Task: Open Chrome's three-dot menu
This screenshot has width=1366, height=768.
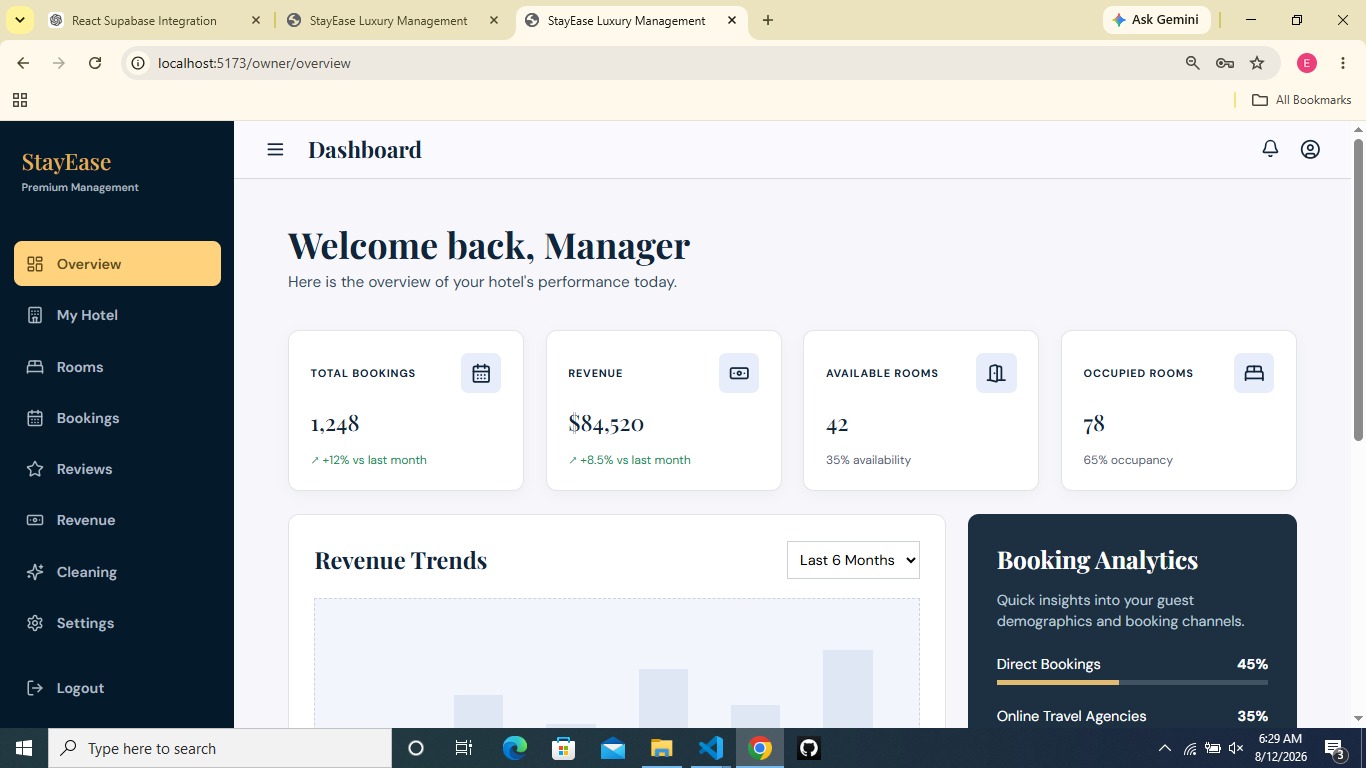Action: pyautogui.click(x=1343, y=63)
